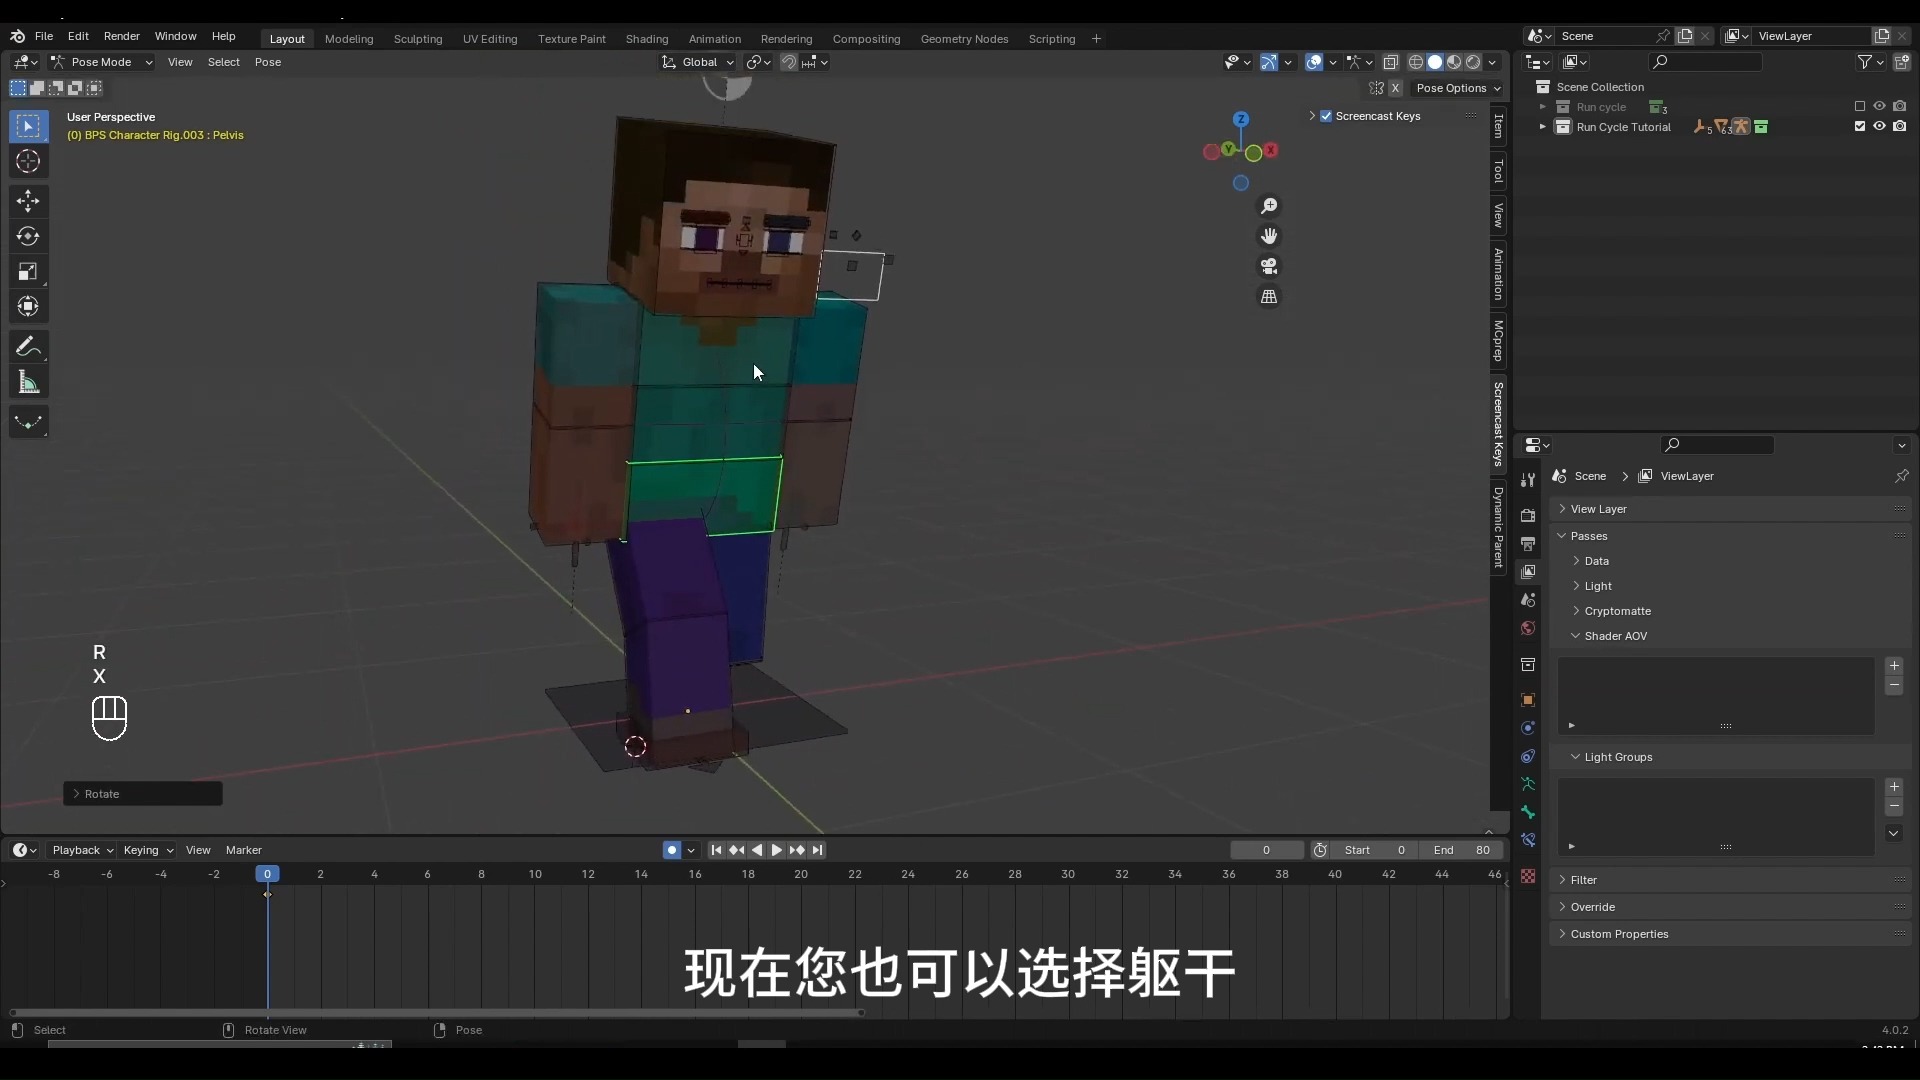Add a new Shader AOV entry
Viewport: 1920px width, 1080px height.
tap(1895, 666)
